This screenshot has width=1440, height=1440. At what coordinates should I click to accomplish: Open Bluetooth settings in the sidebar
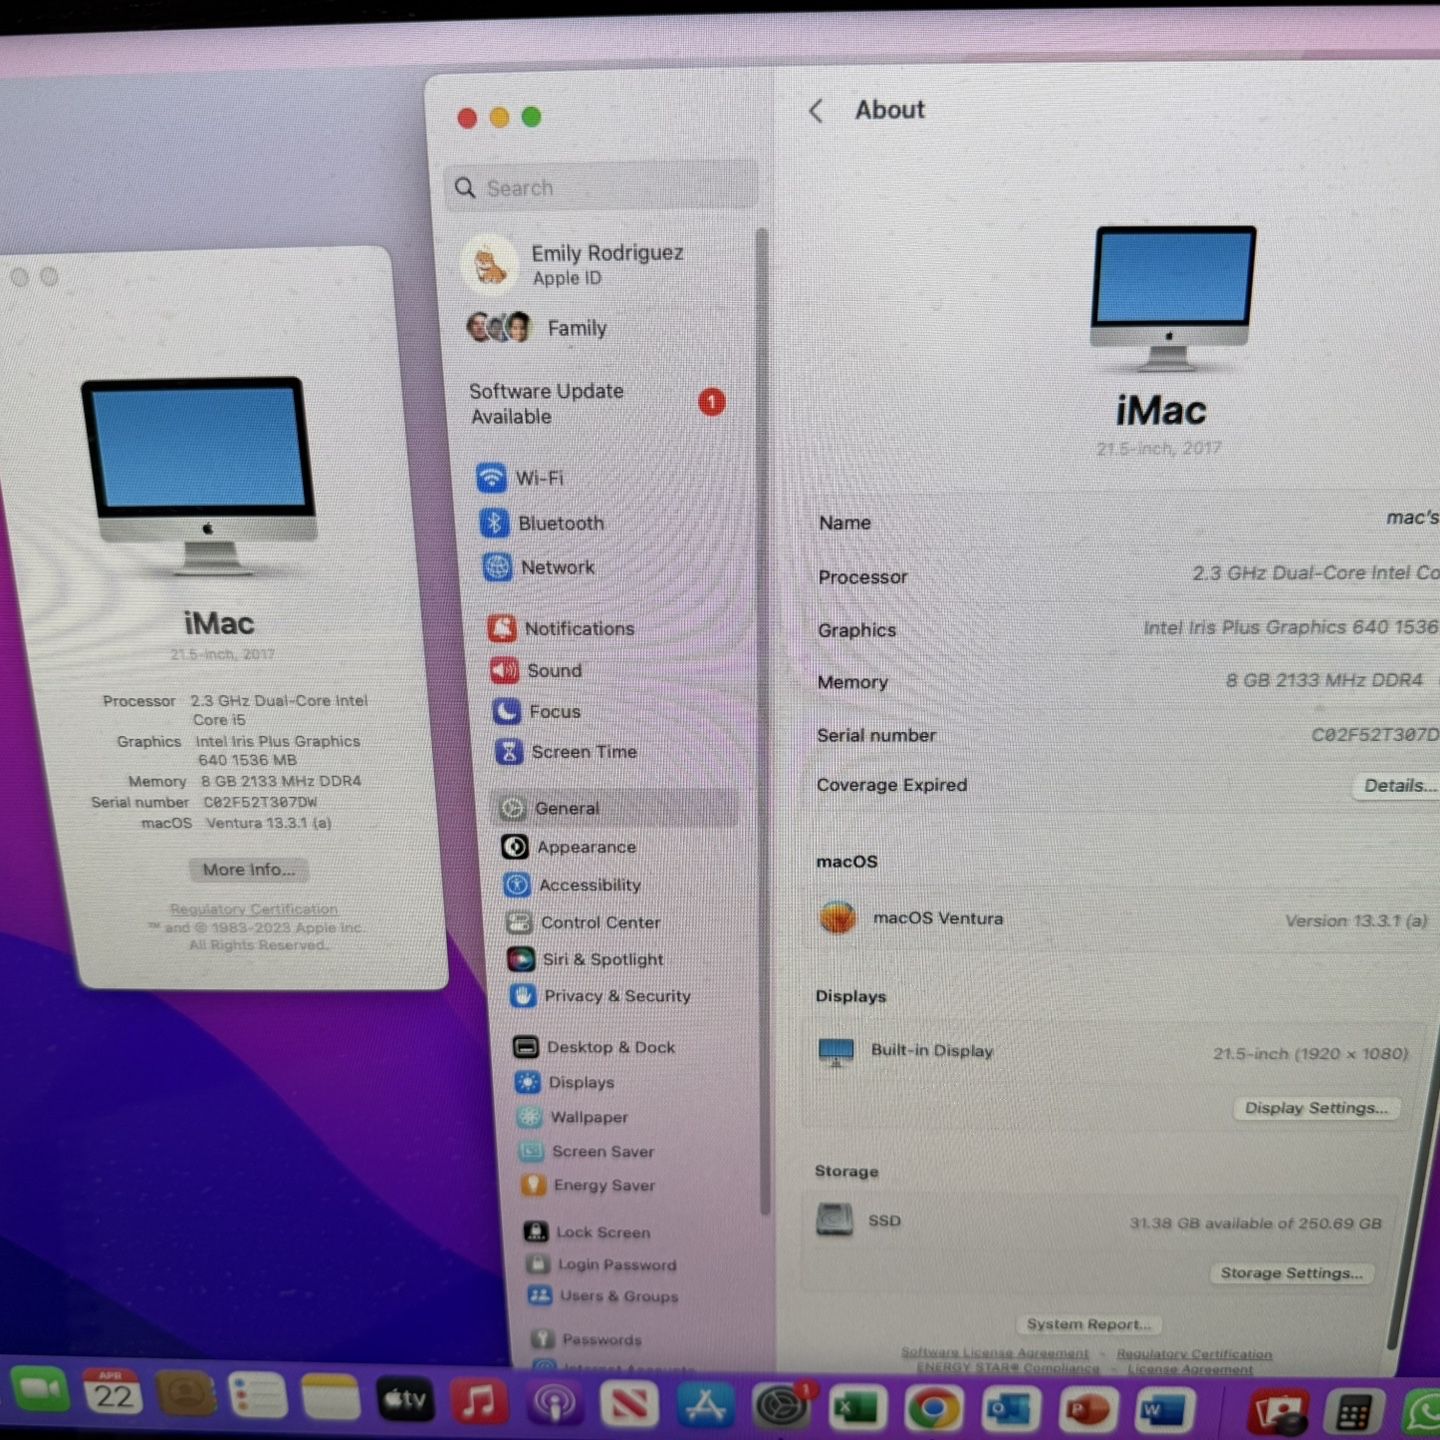542,523
